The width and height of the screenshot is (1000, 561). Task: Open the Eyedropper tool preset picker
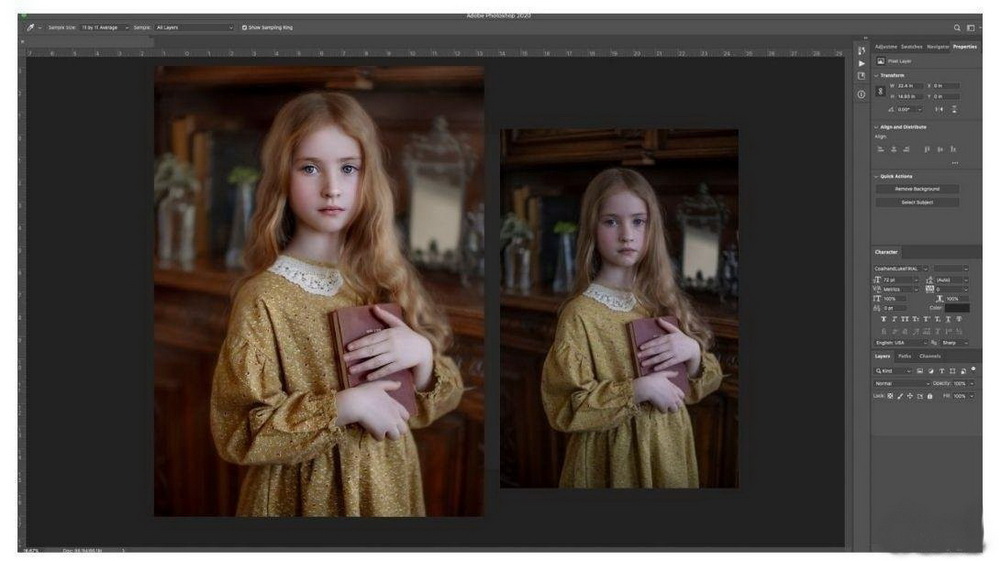39,27
